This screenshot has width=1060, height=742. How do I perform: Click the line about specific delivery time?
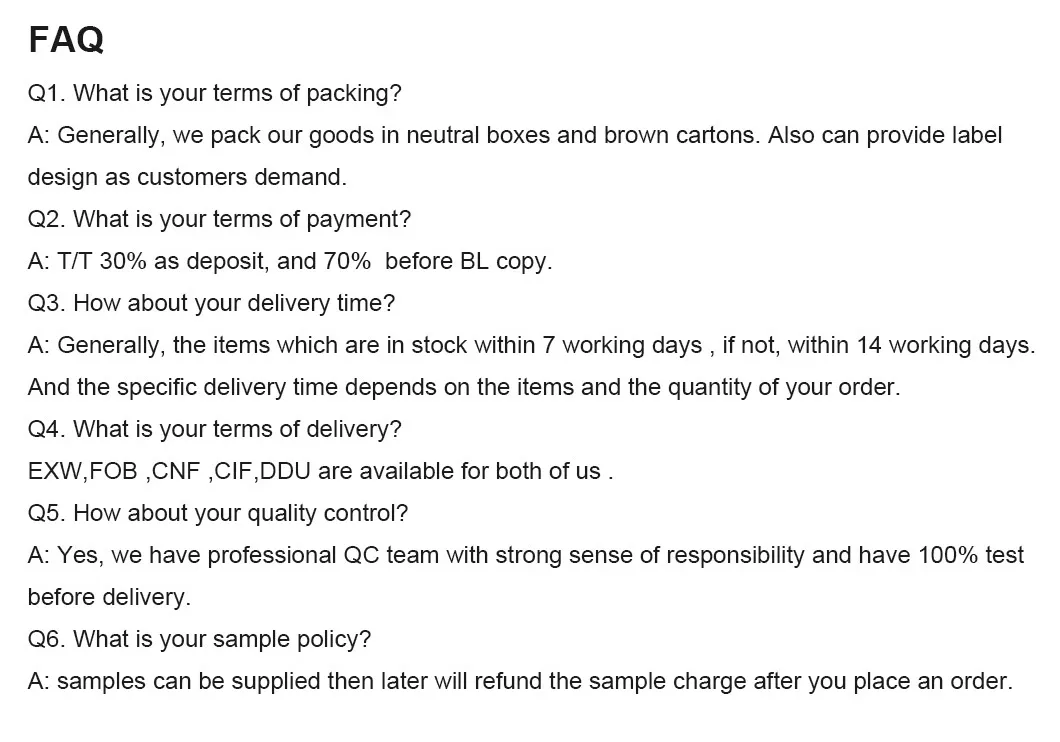464,387
